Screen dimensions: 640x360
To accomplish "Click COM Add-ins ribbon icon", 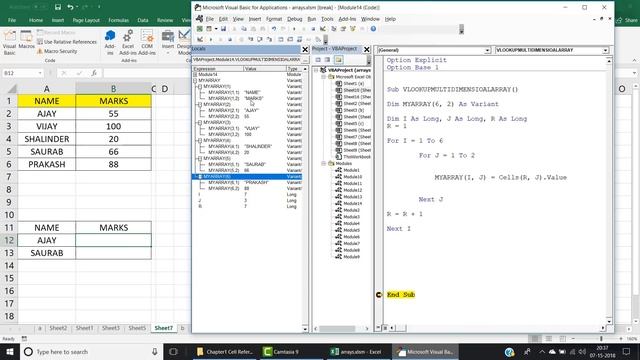I will coord(147,42).
